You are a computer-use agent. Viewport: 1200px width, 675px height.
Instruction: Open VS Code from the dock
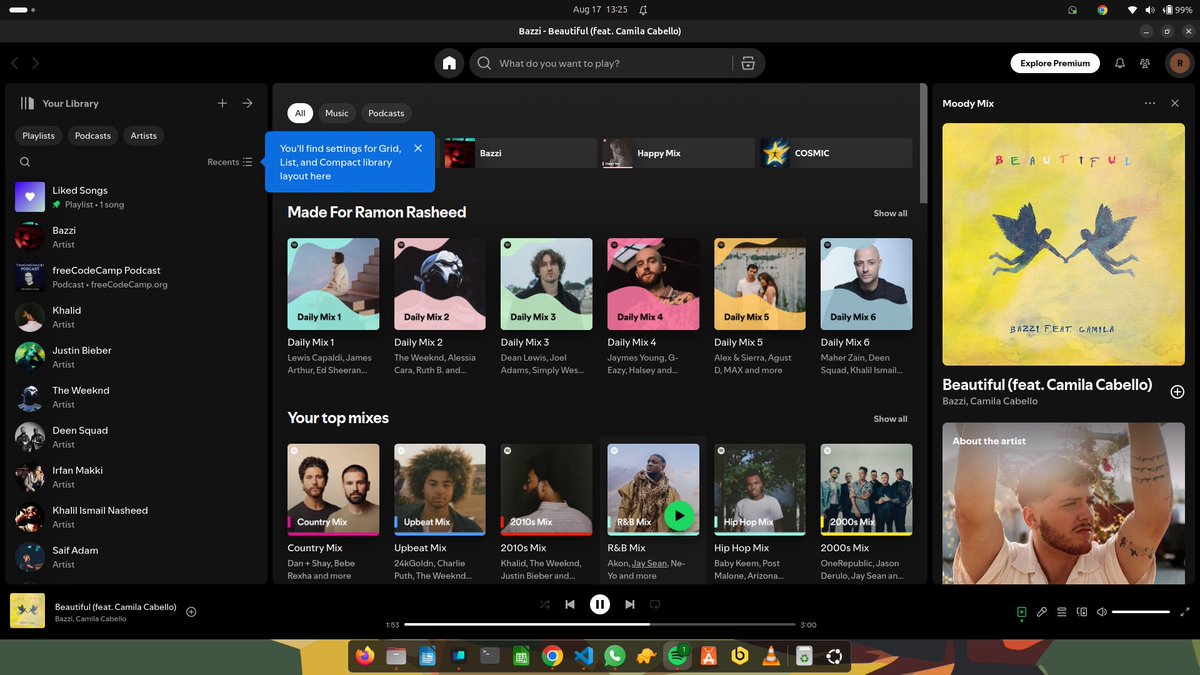click(x=584, y=656)
